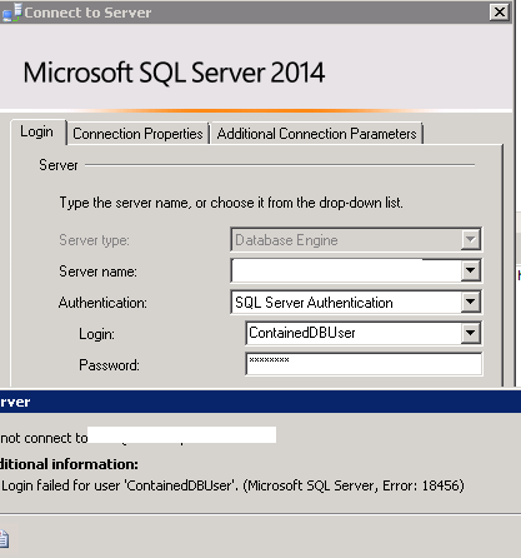Click the 'Connect to Server' title text
Viewport: 521px width, 558px height.
click(x=88, y=13)
